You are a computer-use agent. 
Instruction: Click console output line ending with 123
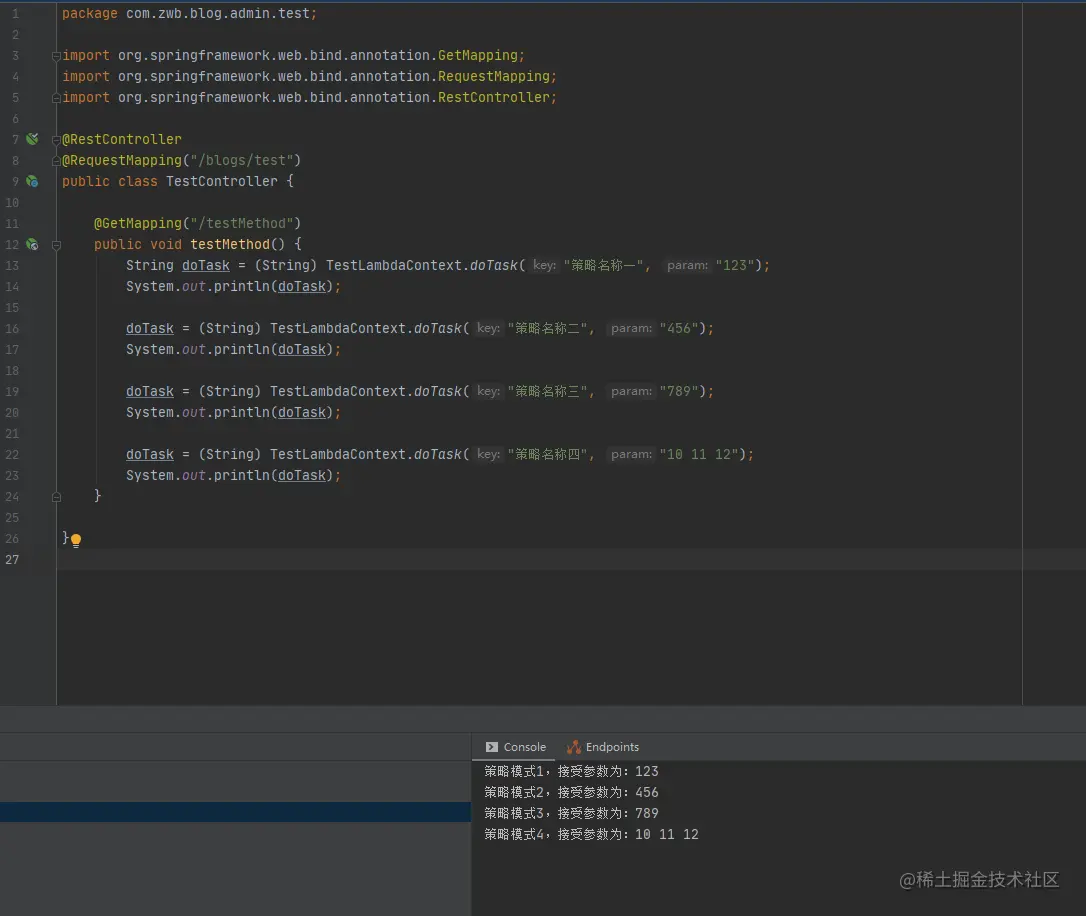pyautogui.click(x=571, y=771)
